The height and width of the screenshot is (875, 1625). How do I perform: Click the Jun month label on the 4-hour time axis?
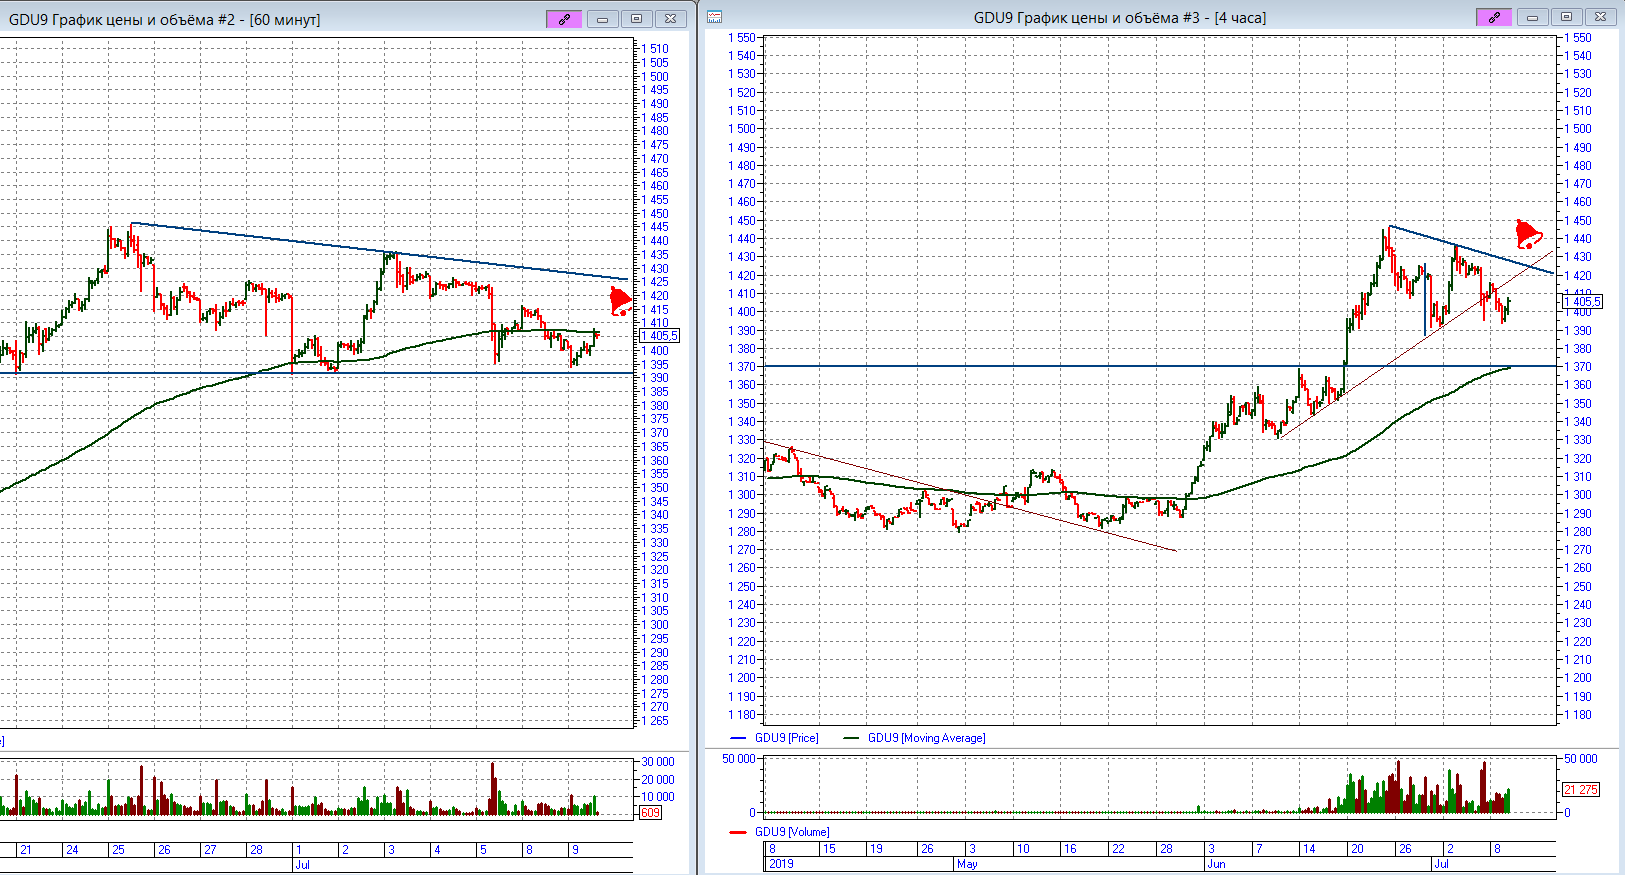coord(1216,864)
